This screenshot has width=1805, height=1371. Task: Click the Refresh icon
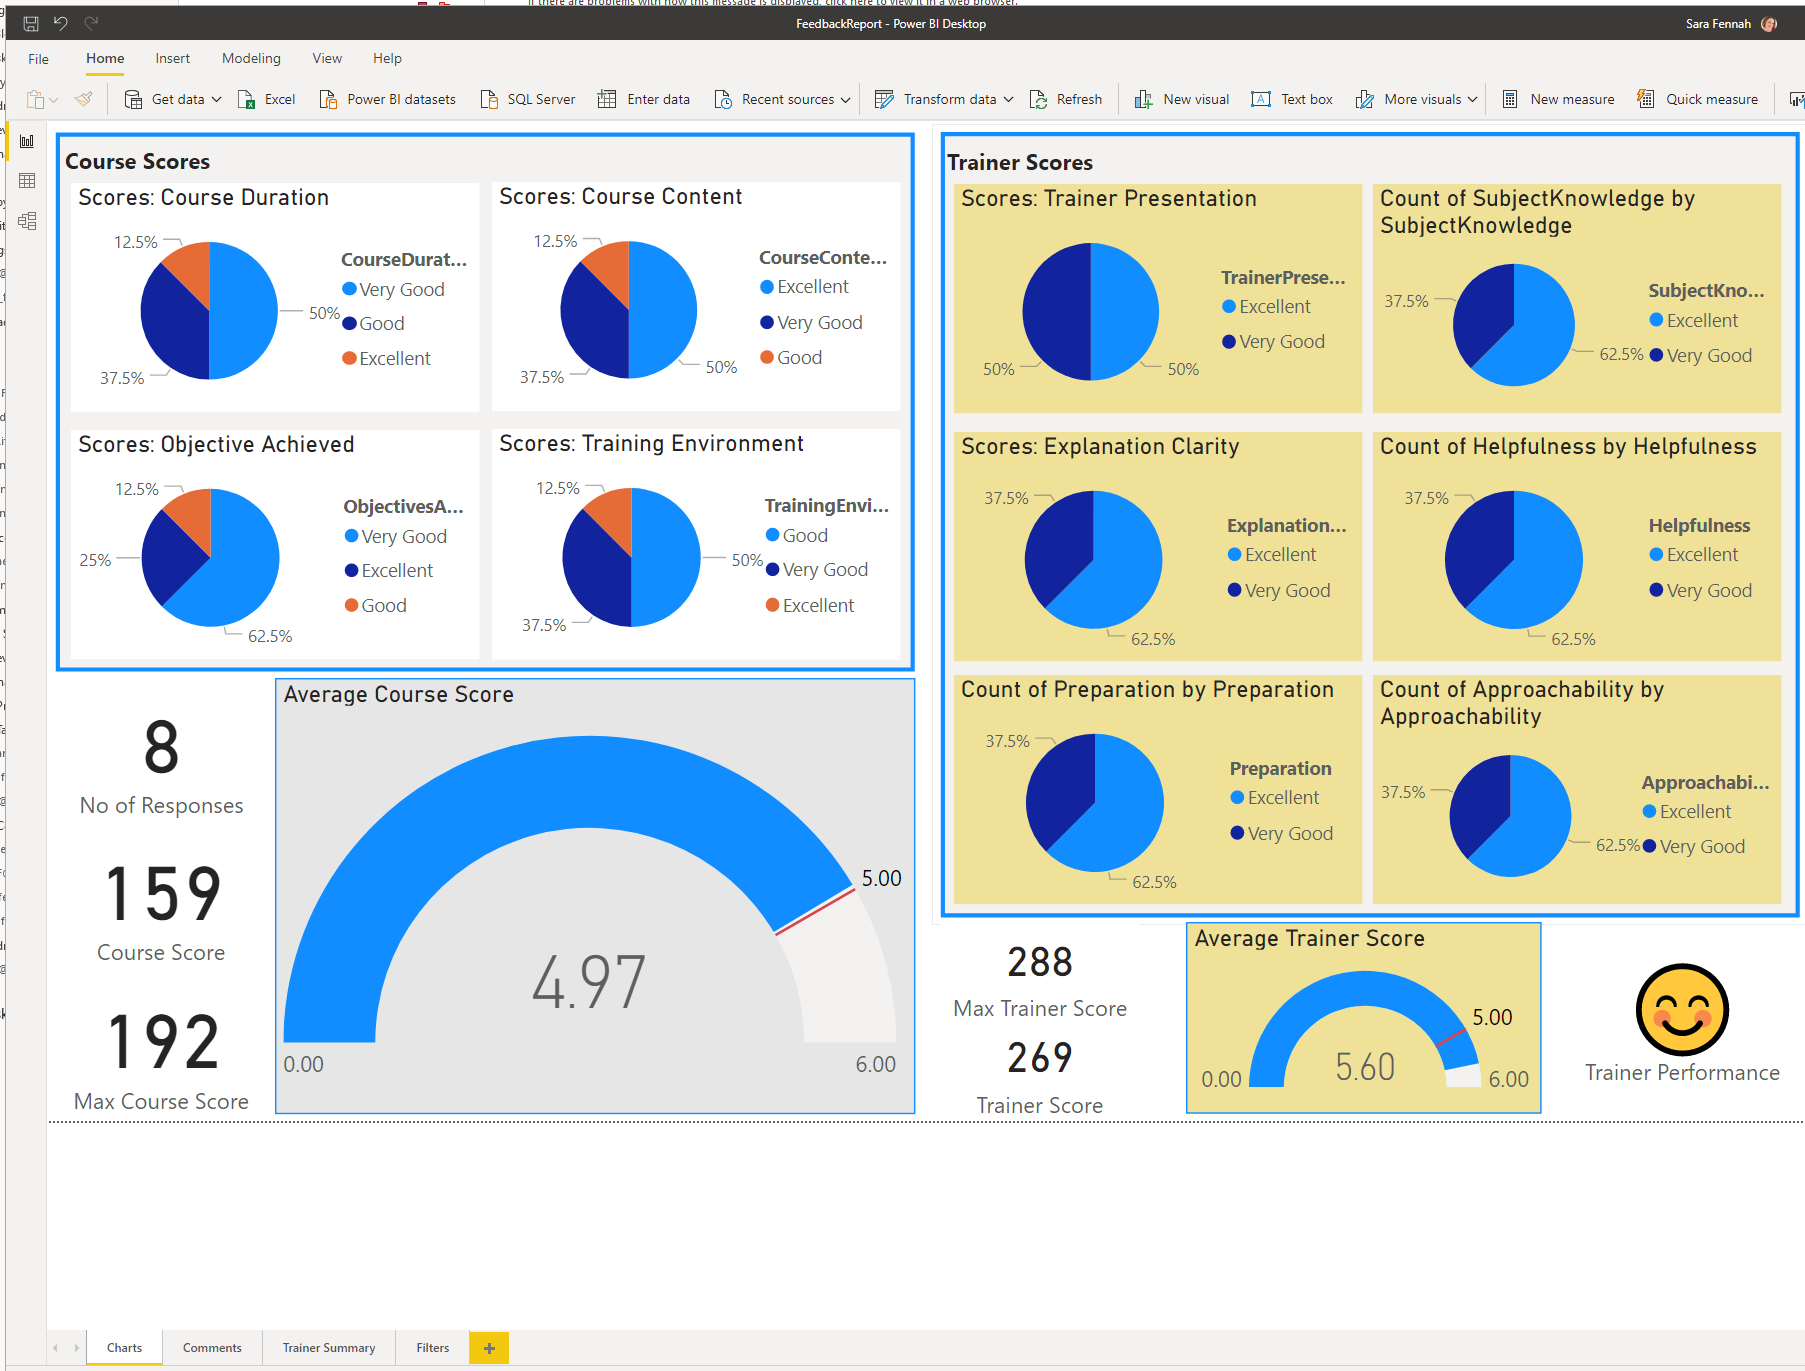click(1039, 98)
